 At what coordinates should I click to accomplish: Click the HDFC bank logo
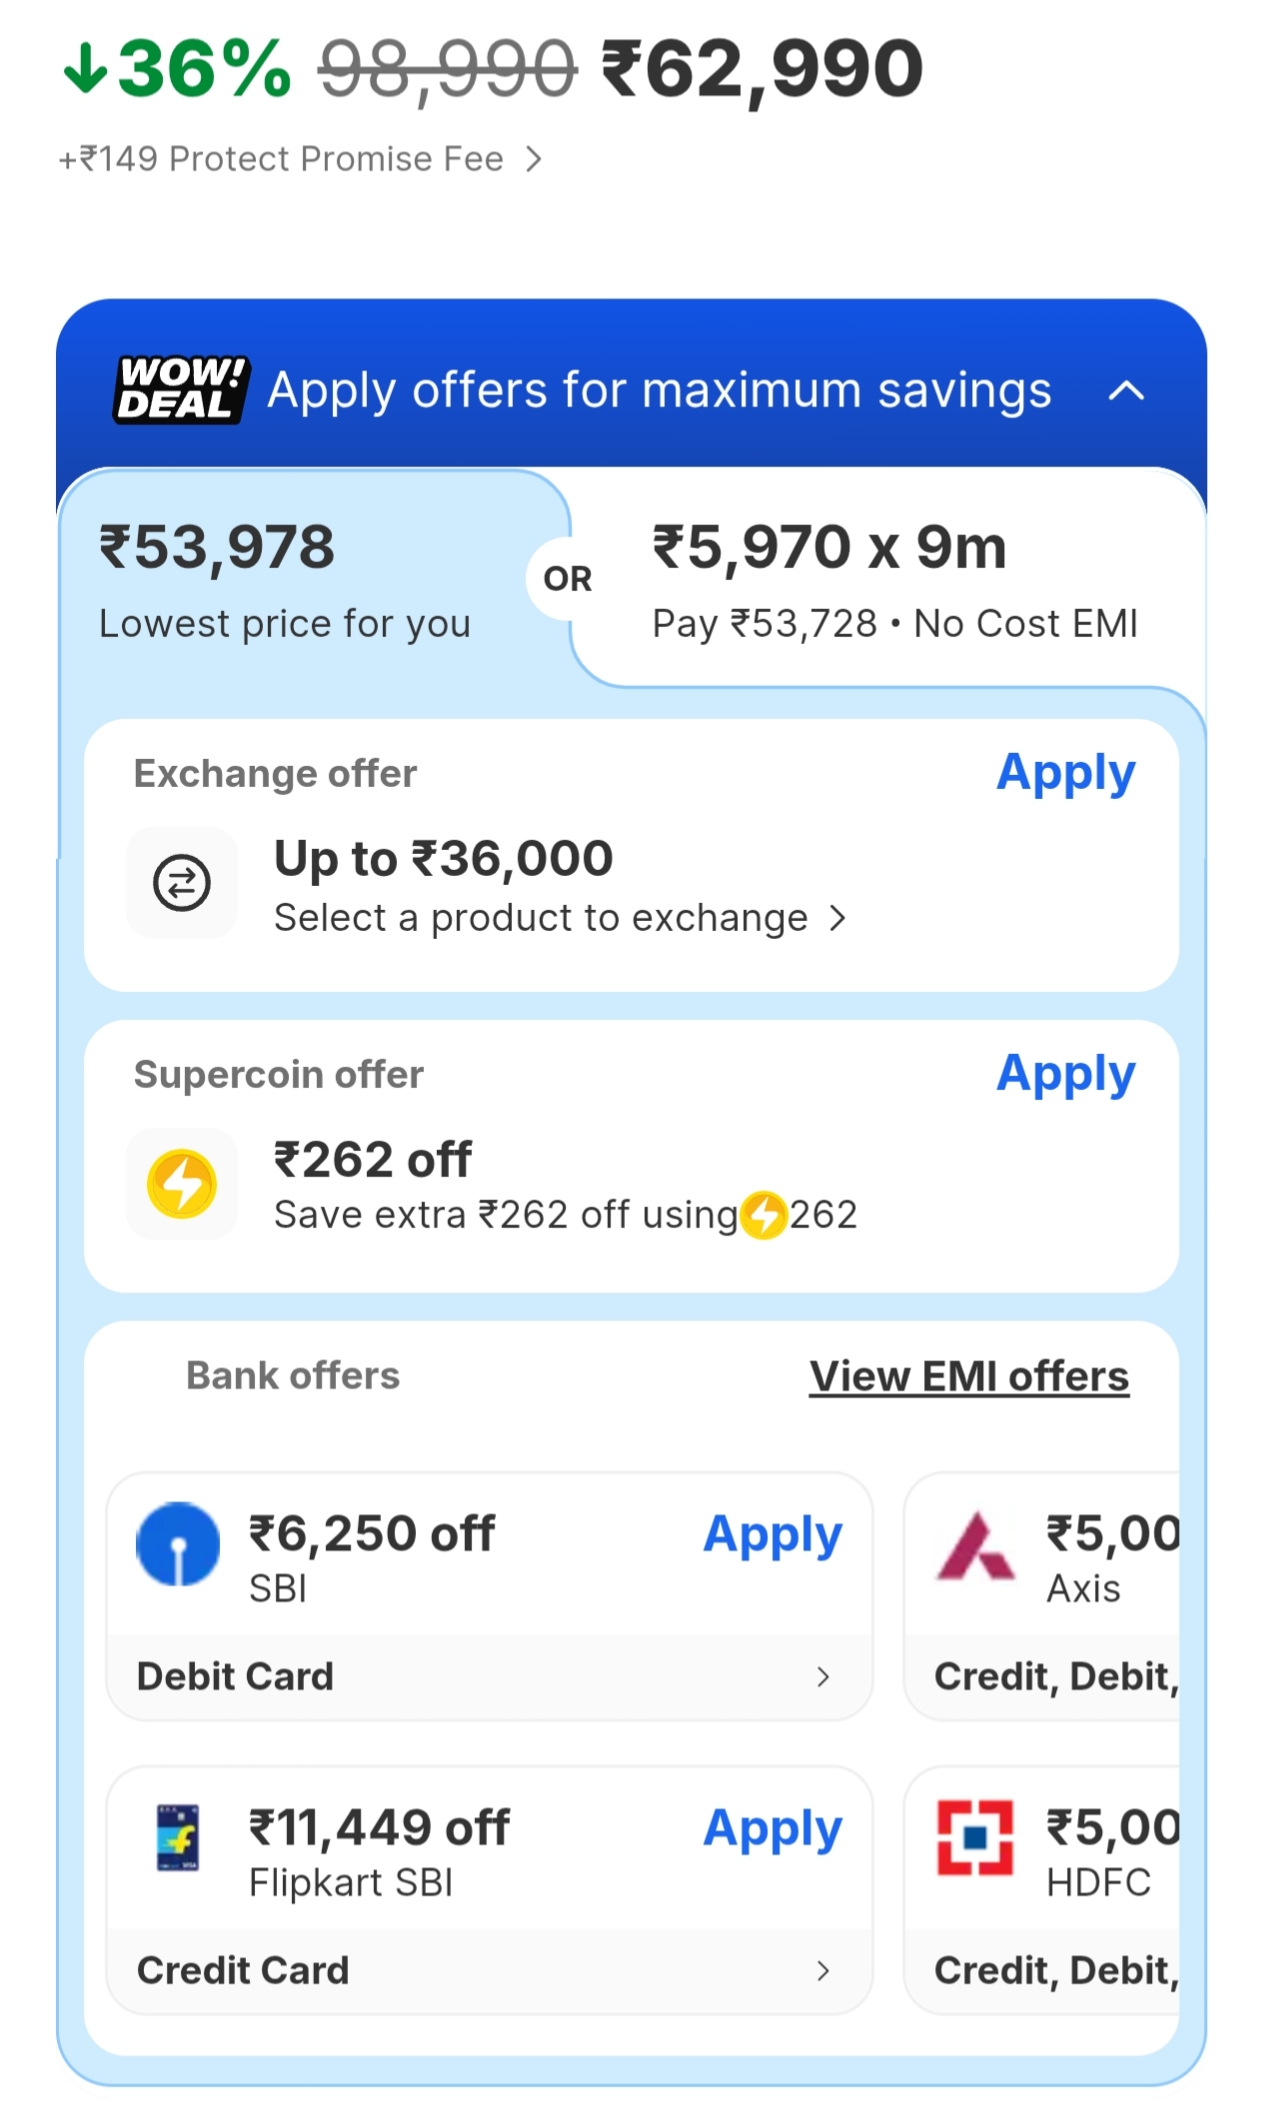(x=975, y=1838)
